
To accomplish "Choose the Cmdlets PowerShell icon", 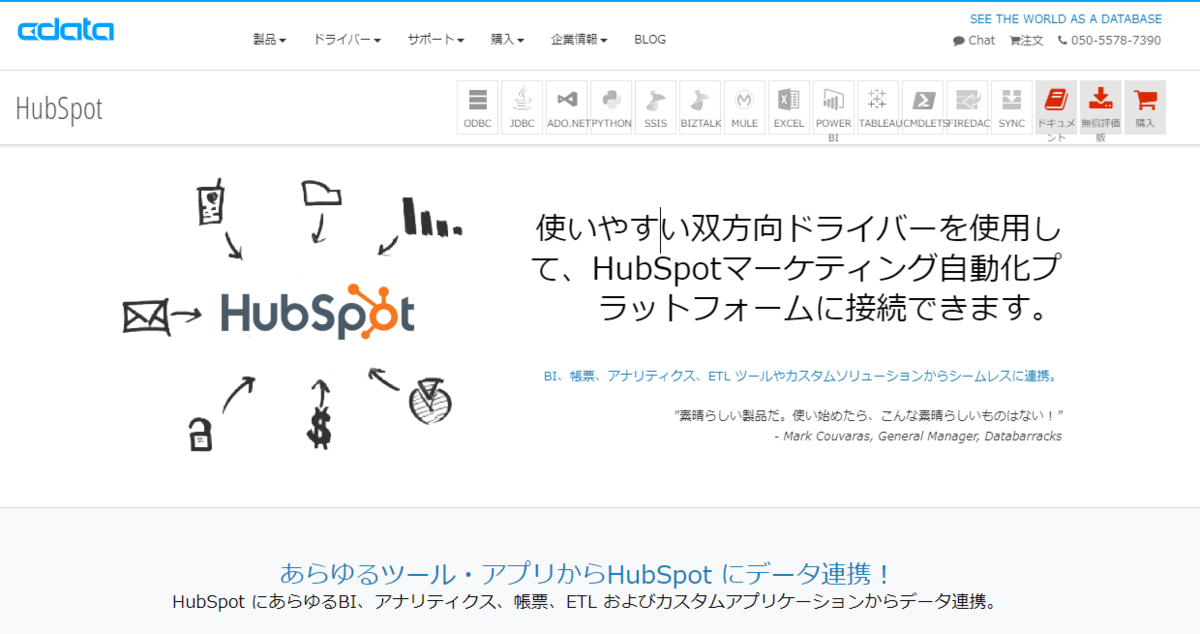I will click(922, 107).
